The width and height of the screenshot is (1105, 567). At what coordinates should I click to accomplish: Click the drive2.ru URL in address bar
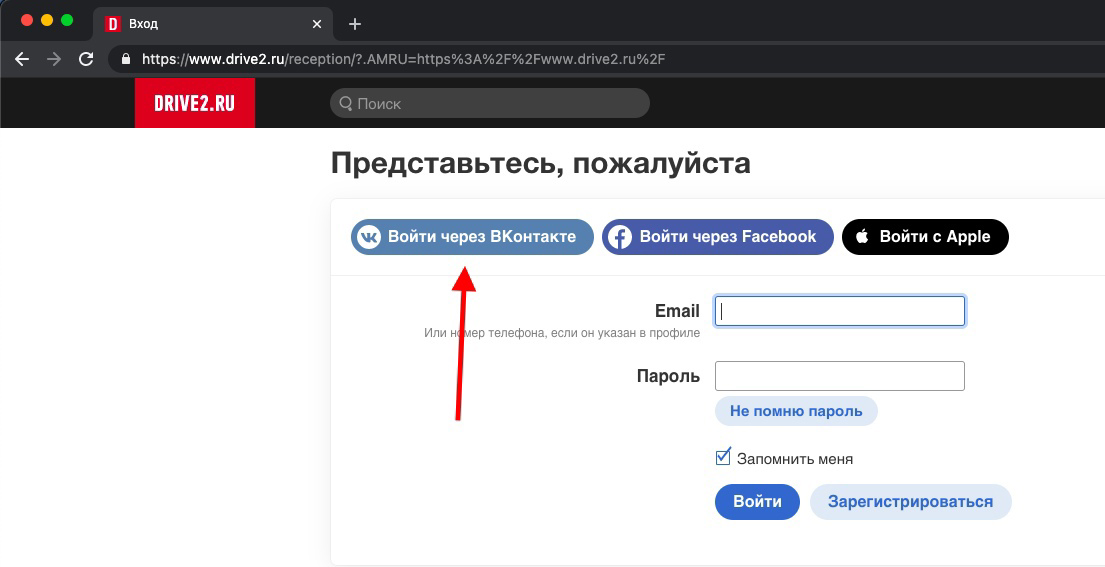pyautogui.click(x=404, y=59)
